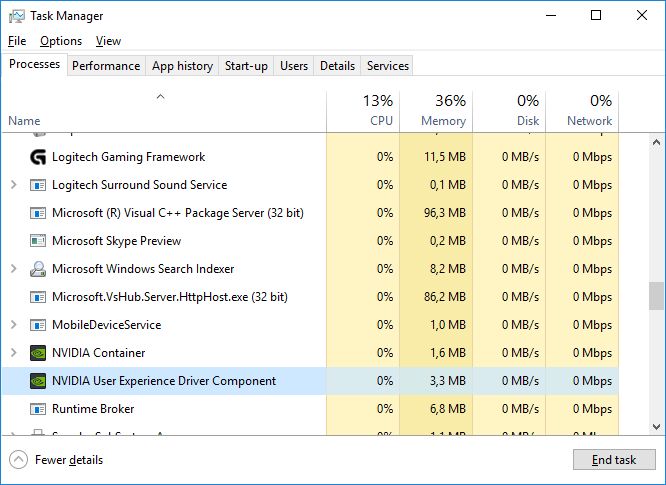
Task: Click the vertical scrollbar thumb
Action: coord(656,296)
